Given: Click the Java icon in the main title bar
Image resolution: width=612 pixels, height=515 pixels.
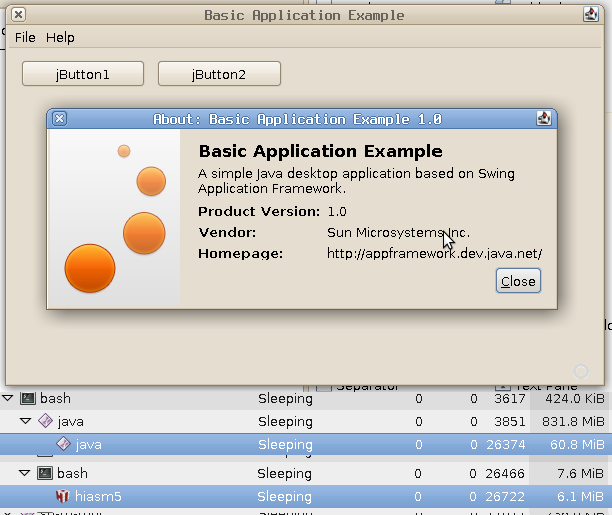Looking at the screenshot, I should [591, 15].
